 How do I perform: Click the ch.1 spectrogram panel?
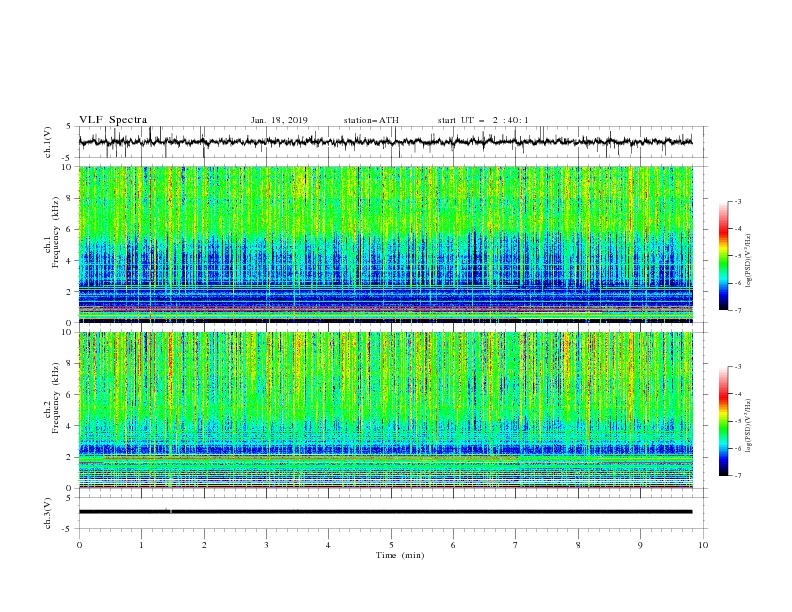tap(385, 244)
